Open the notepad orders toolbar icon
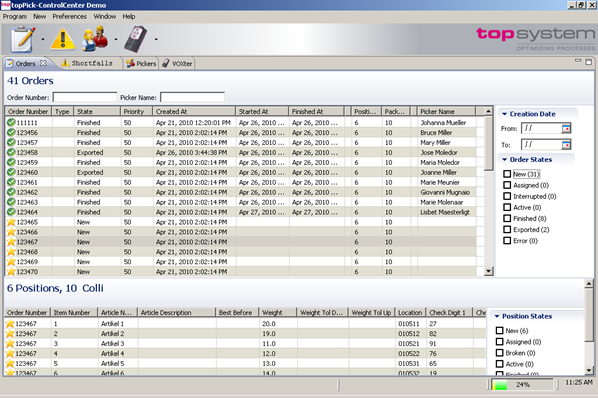598x398 pixels. tap(23, 39)
